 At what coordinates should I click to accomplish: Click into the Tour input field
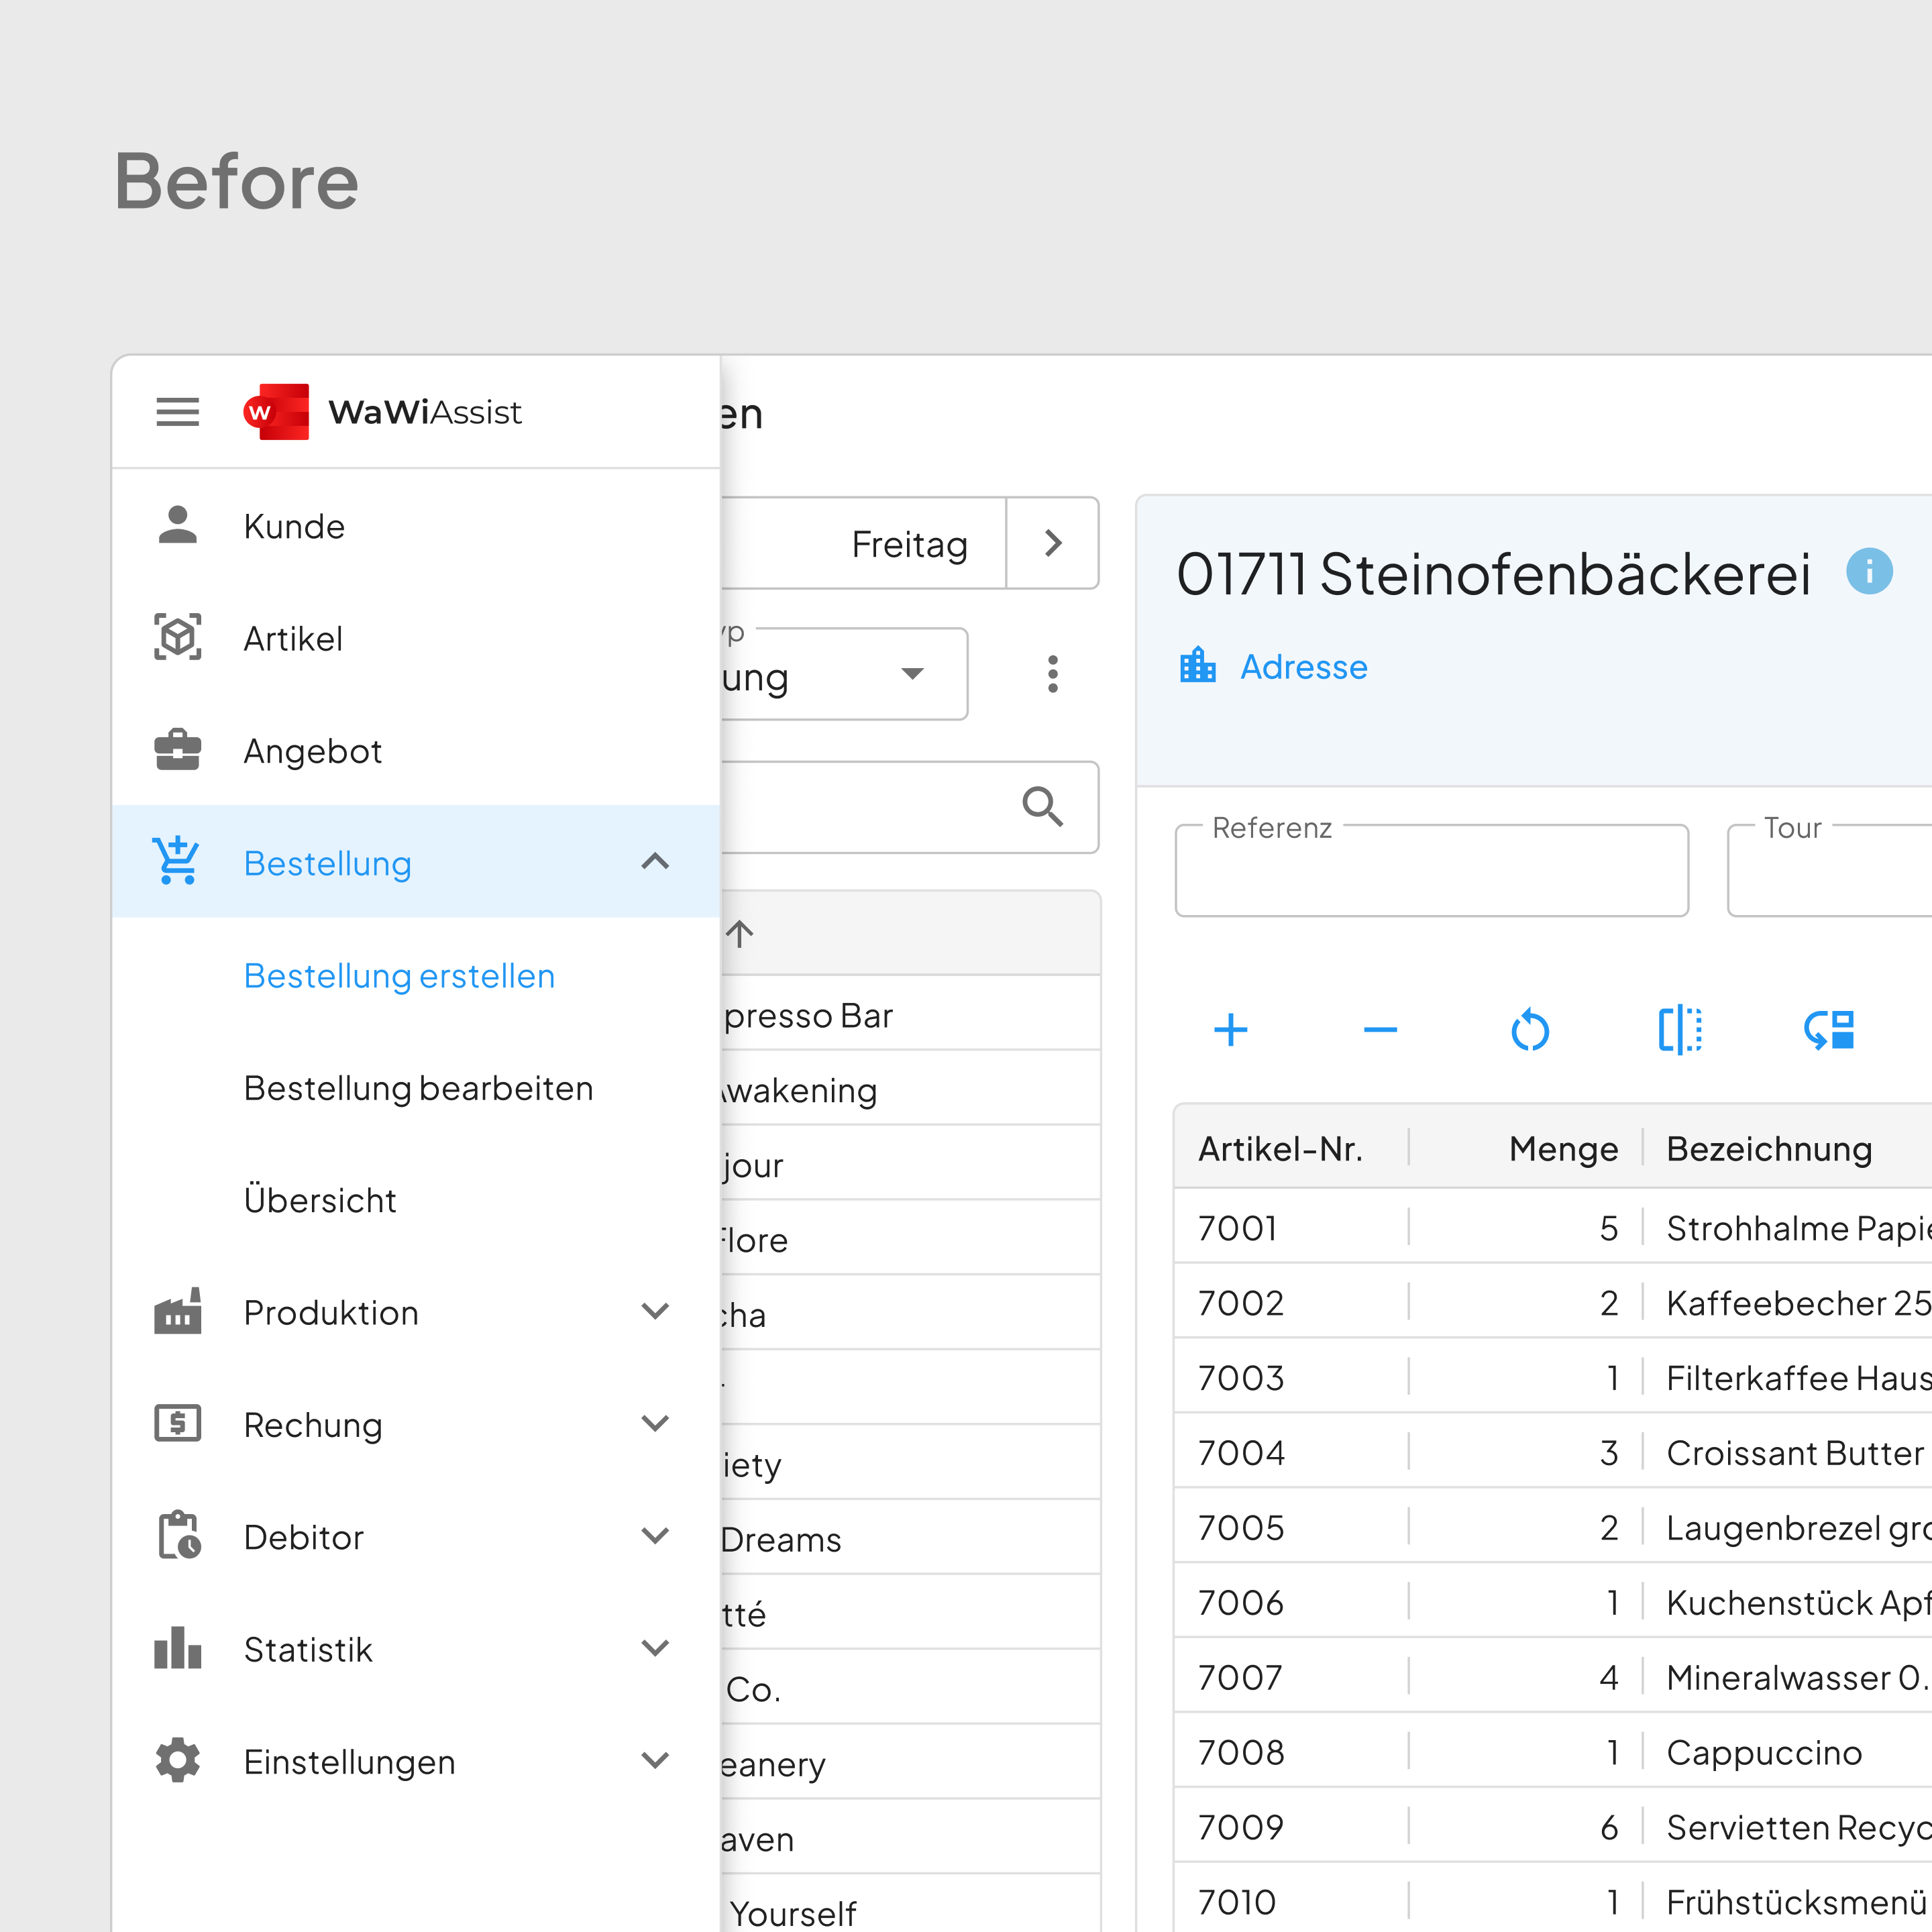coord(1829,870)
